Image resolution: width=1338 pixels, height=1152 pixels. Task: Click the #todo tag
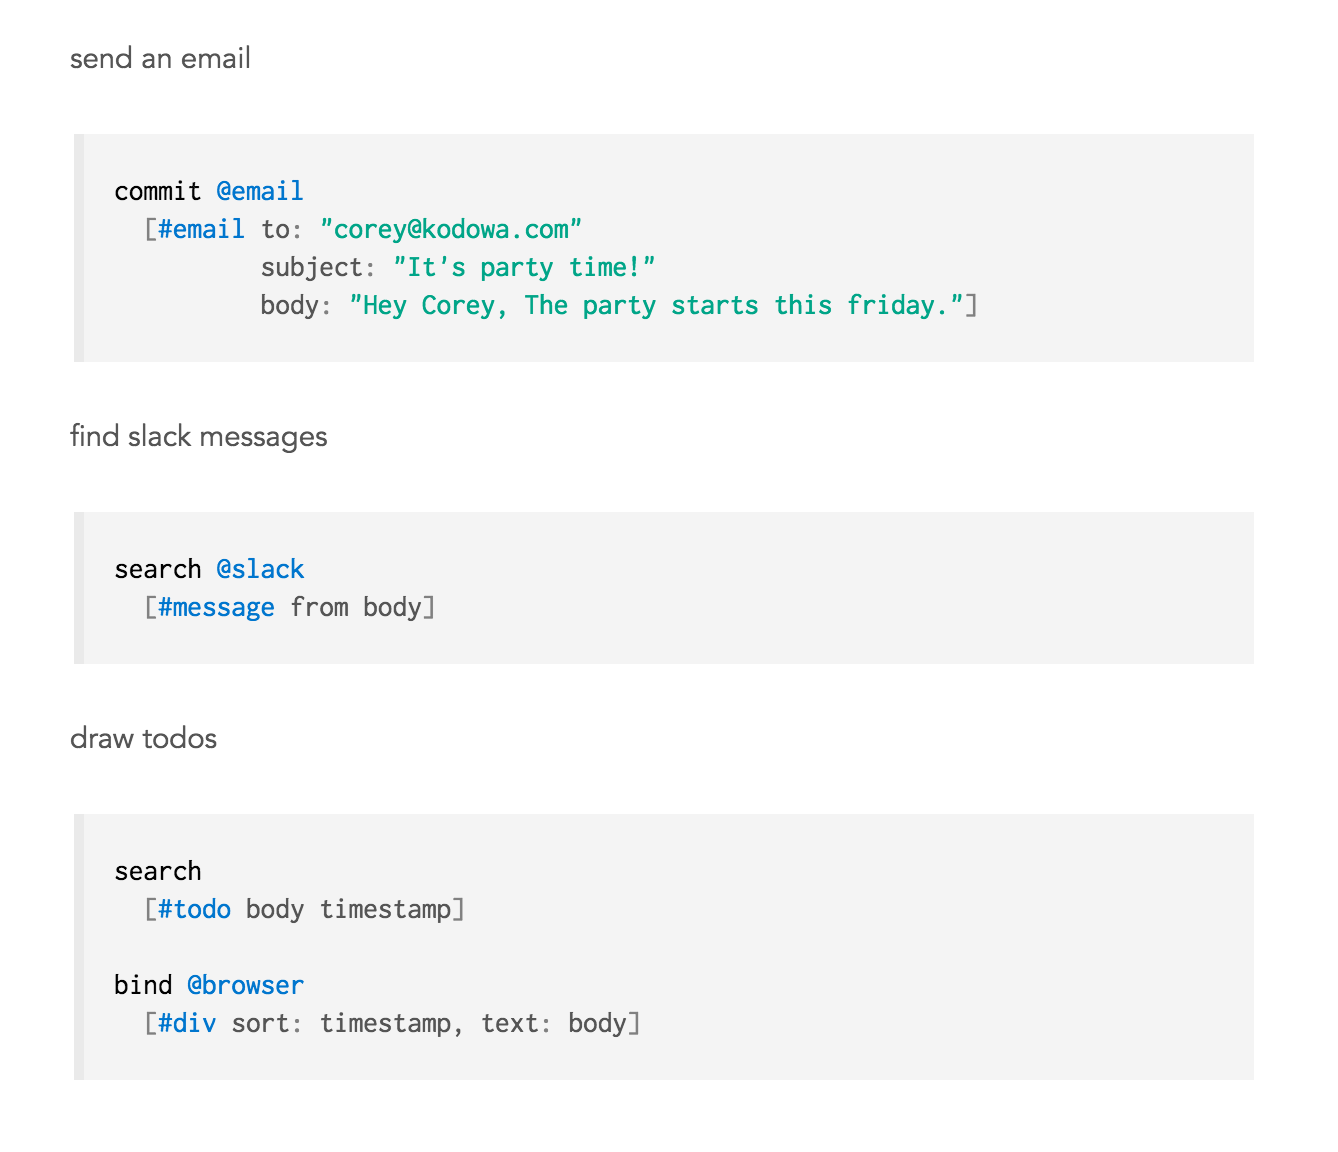point(195,909)
